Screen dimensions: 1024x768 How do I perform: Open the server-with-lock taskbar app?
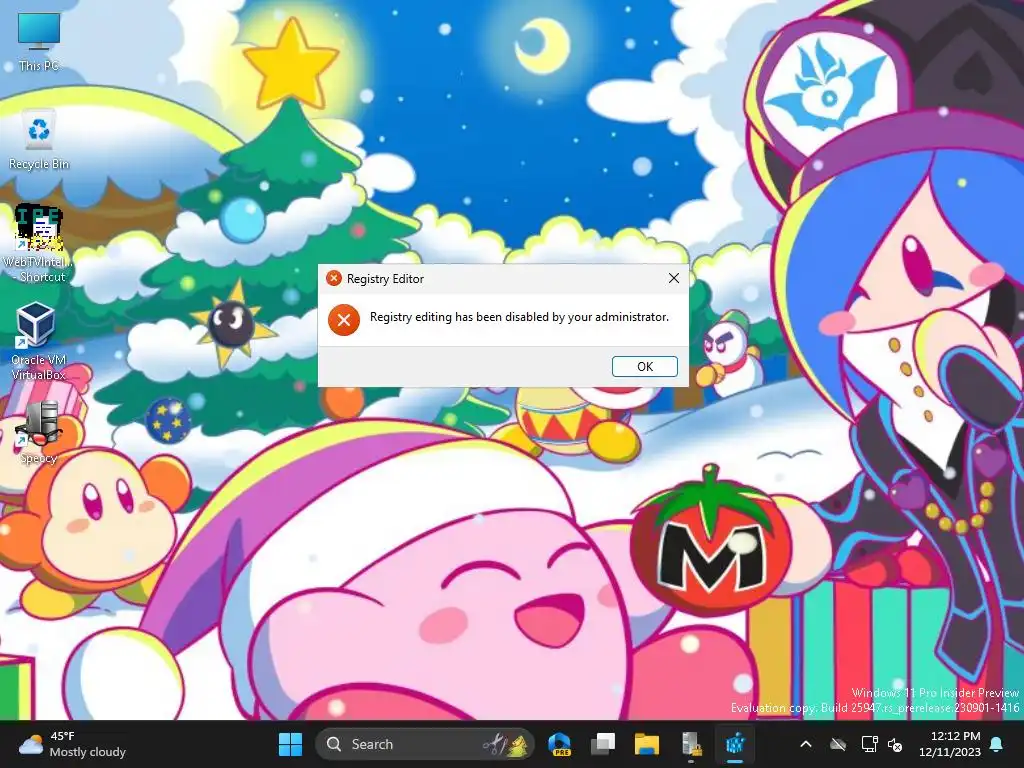point(691,744)
